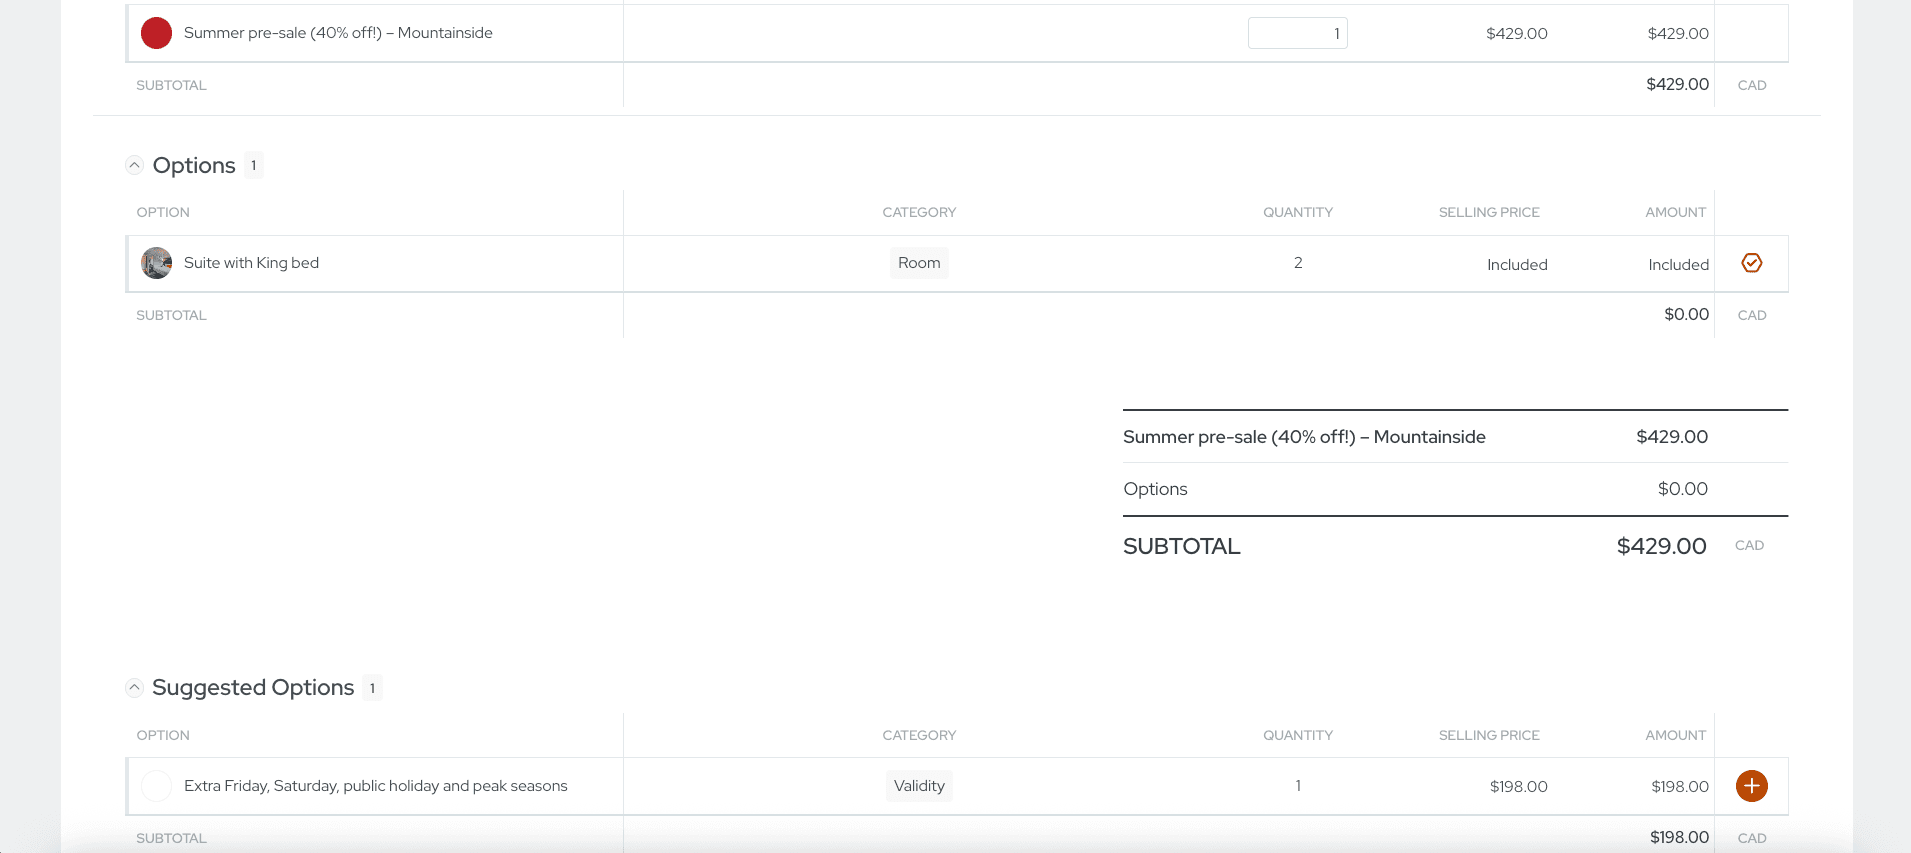Click the summary 'Options' line label
The image size is (1911, 853).
pyautogui.click(x=1155, y=489)
